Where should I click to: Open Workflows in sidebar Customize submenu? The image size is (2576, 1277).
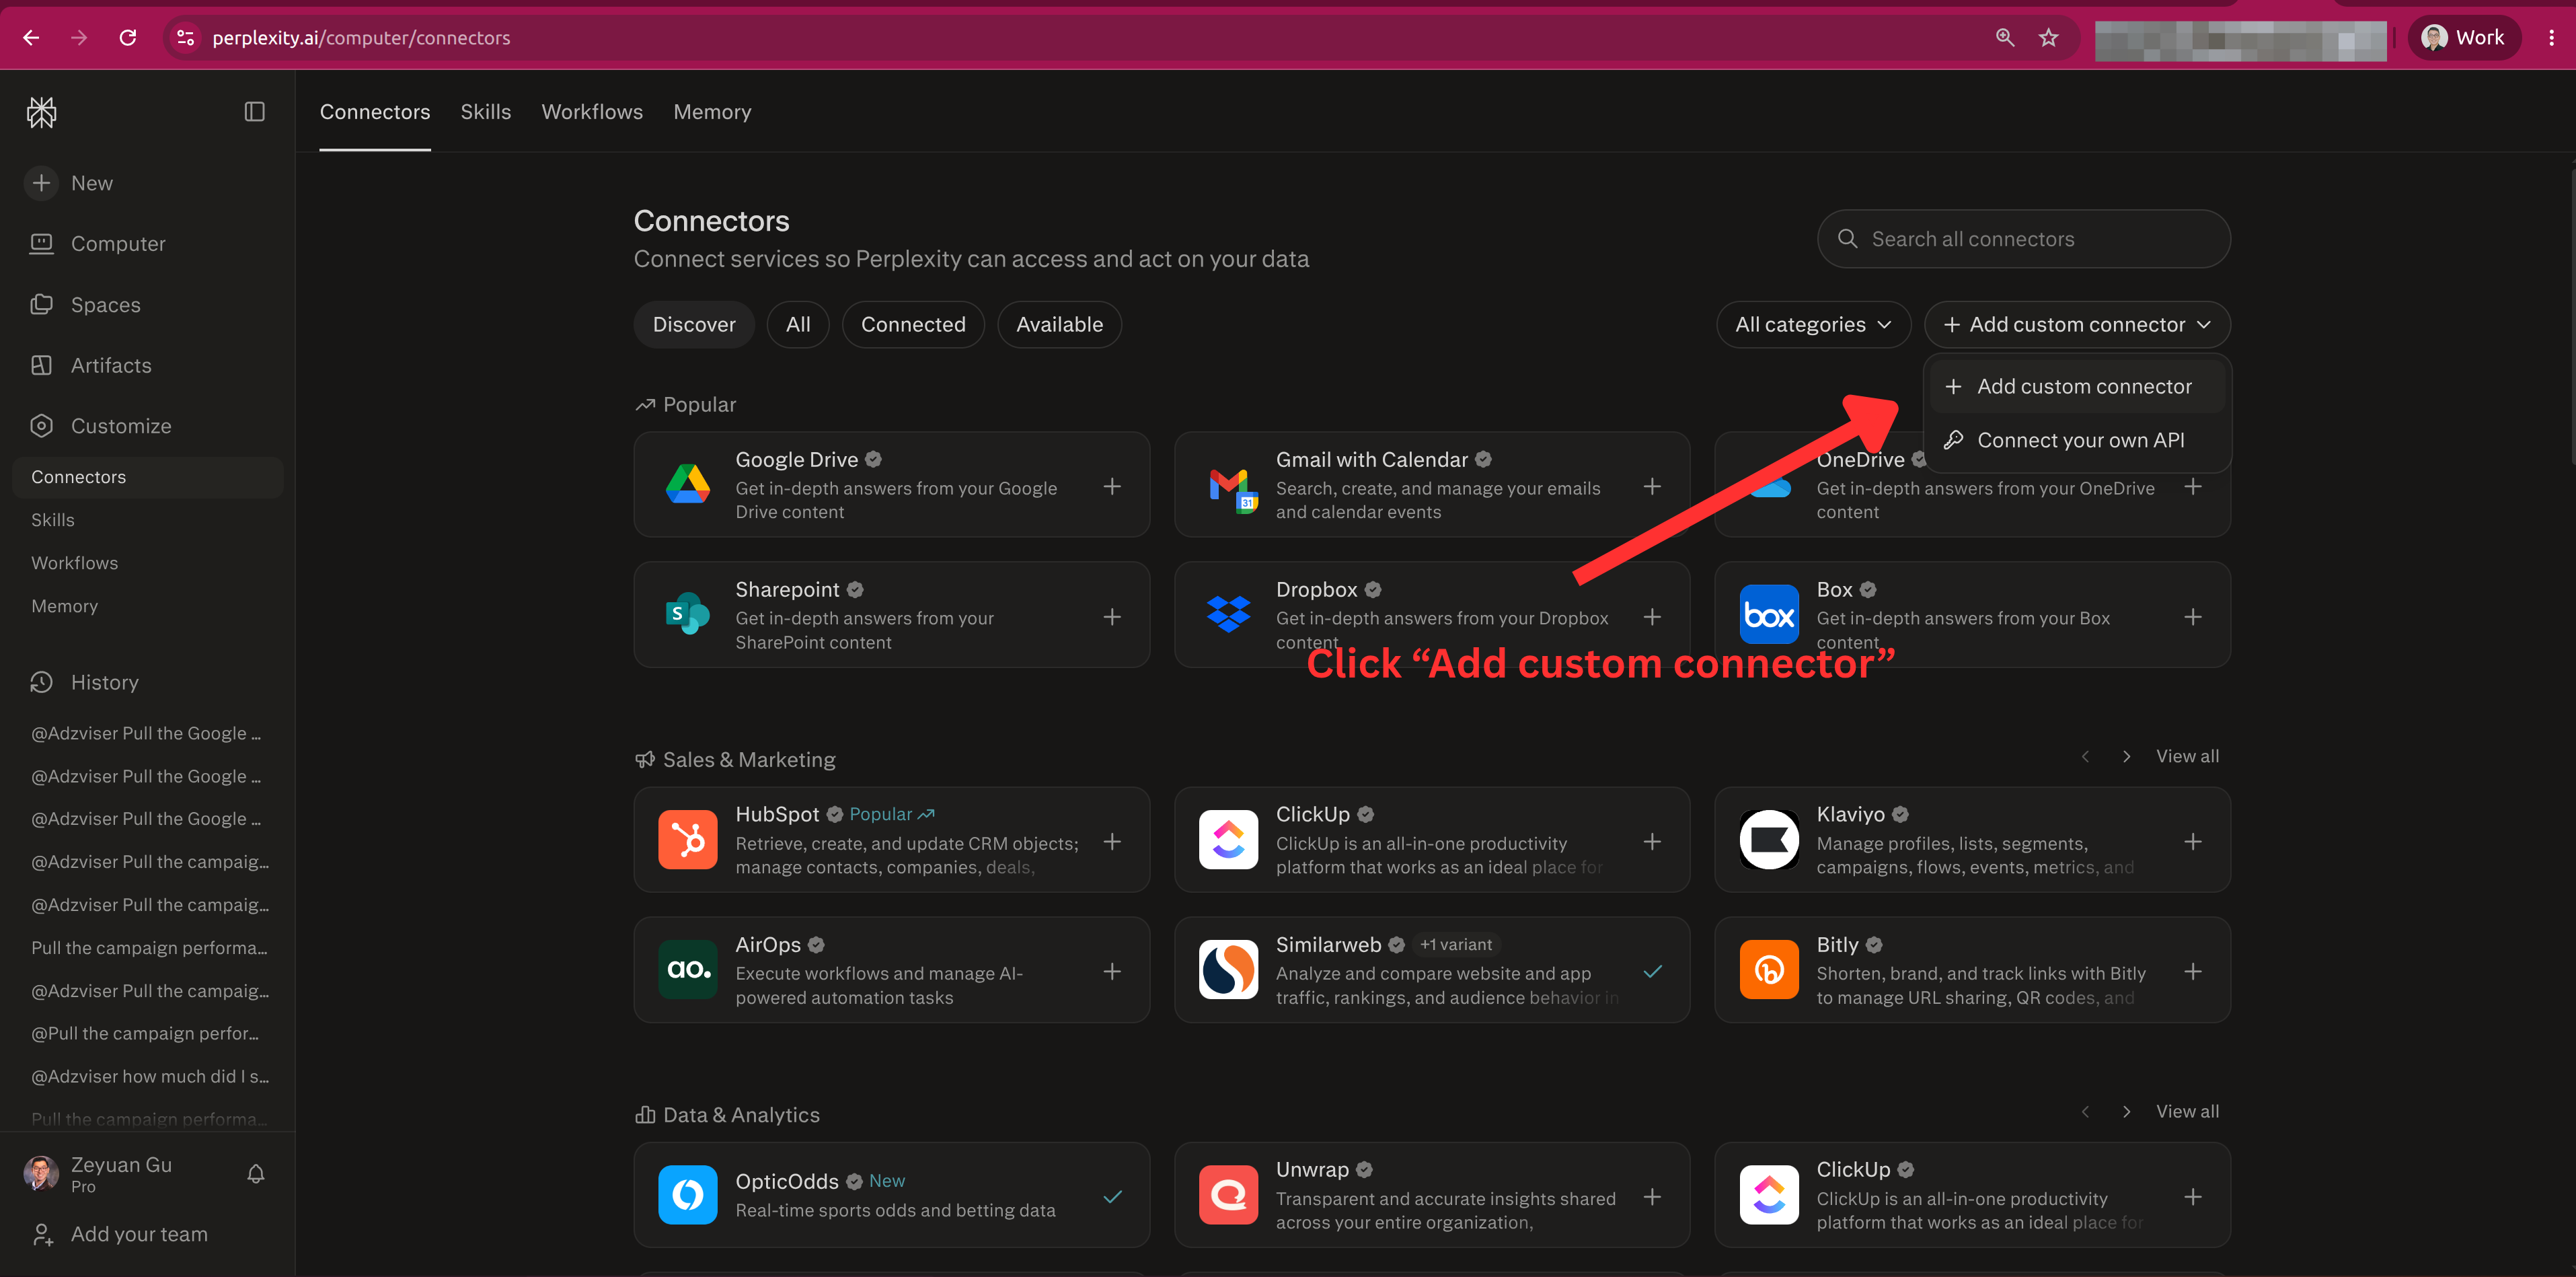click(x=75, y=563)
